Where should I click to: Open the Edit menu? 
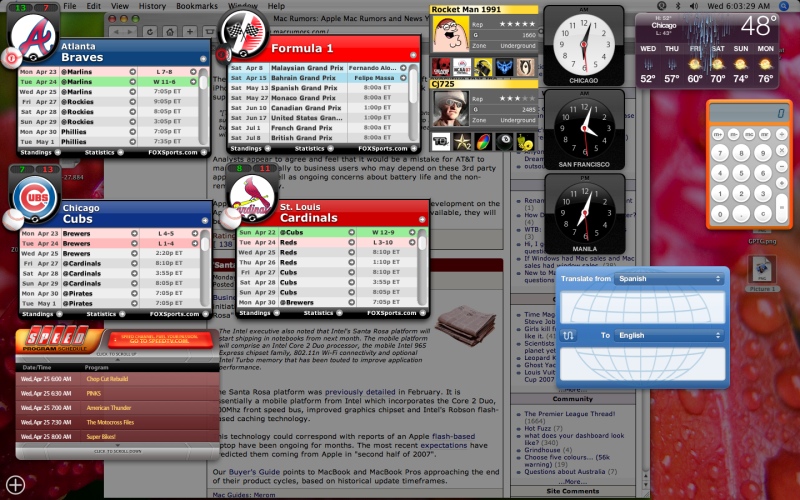[x=93, y=6]
